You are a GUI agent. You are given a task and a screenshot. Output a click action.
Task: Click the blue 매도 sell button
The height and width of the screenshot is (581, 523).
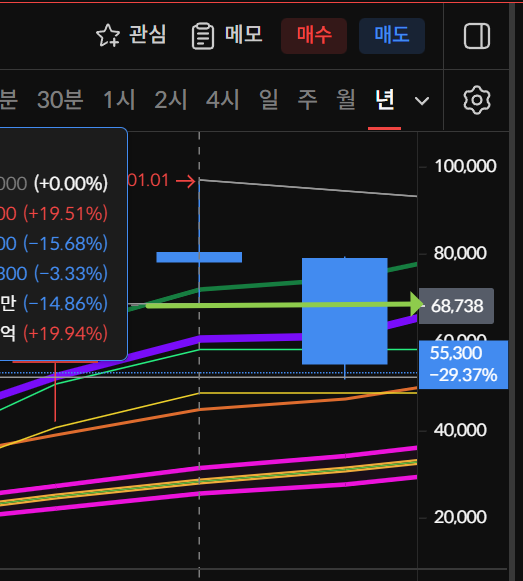[392, 36]
